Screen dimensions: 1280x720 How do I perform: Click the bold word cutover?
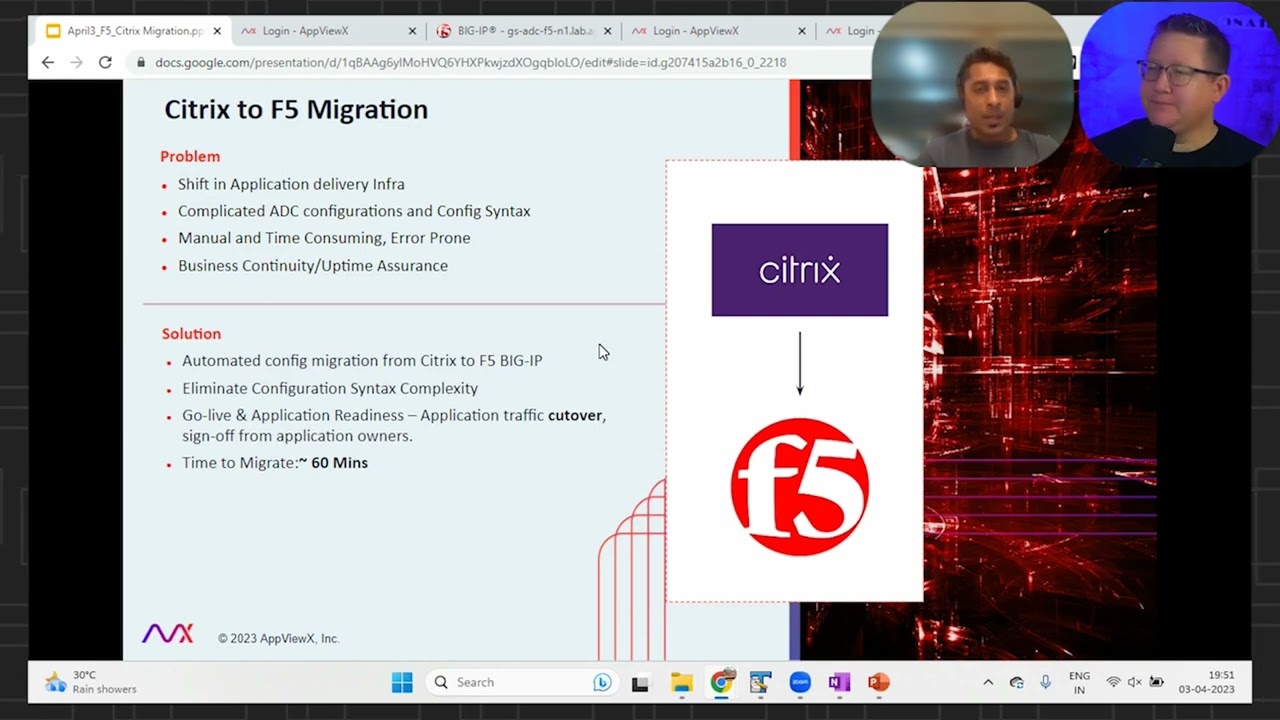(x=575, y=415)
